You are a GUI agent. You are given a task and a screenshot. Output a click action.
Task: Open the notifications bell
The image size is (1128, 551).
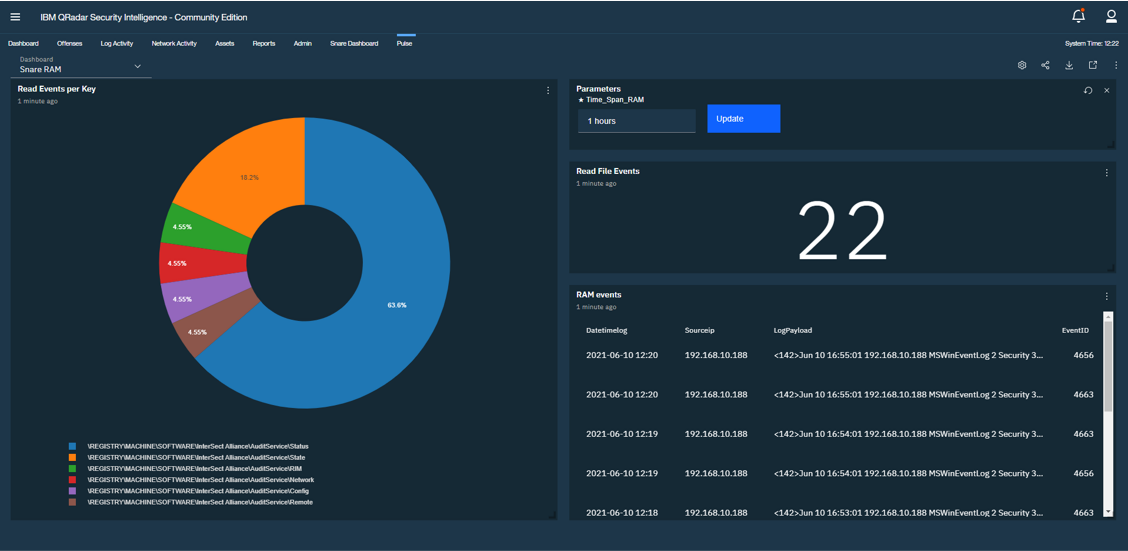click(1078, 16)
